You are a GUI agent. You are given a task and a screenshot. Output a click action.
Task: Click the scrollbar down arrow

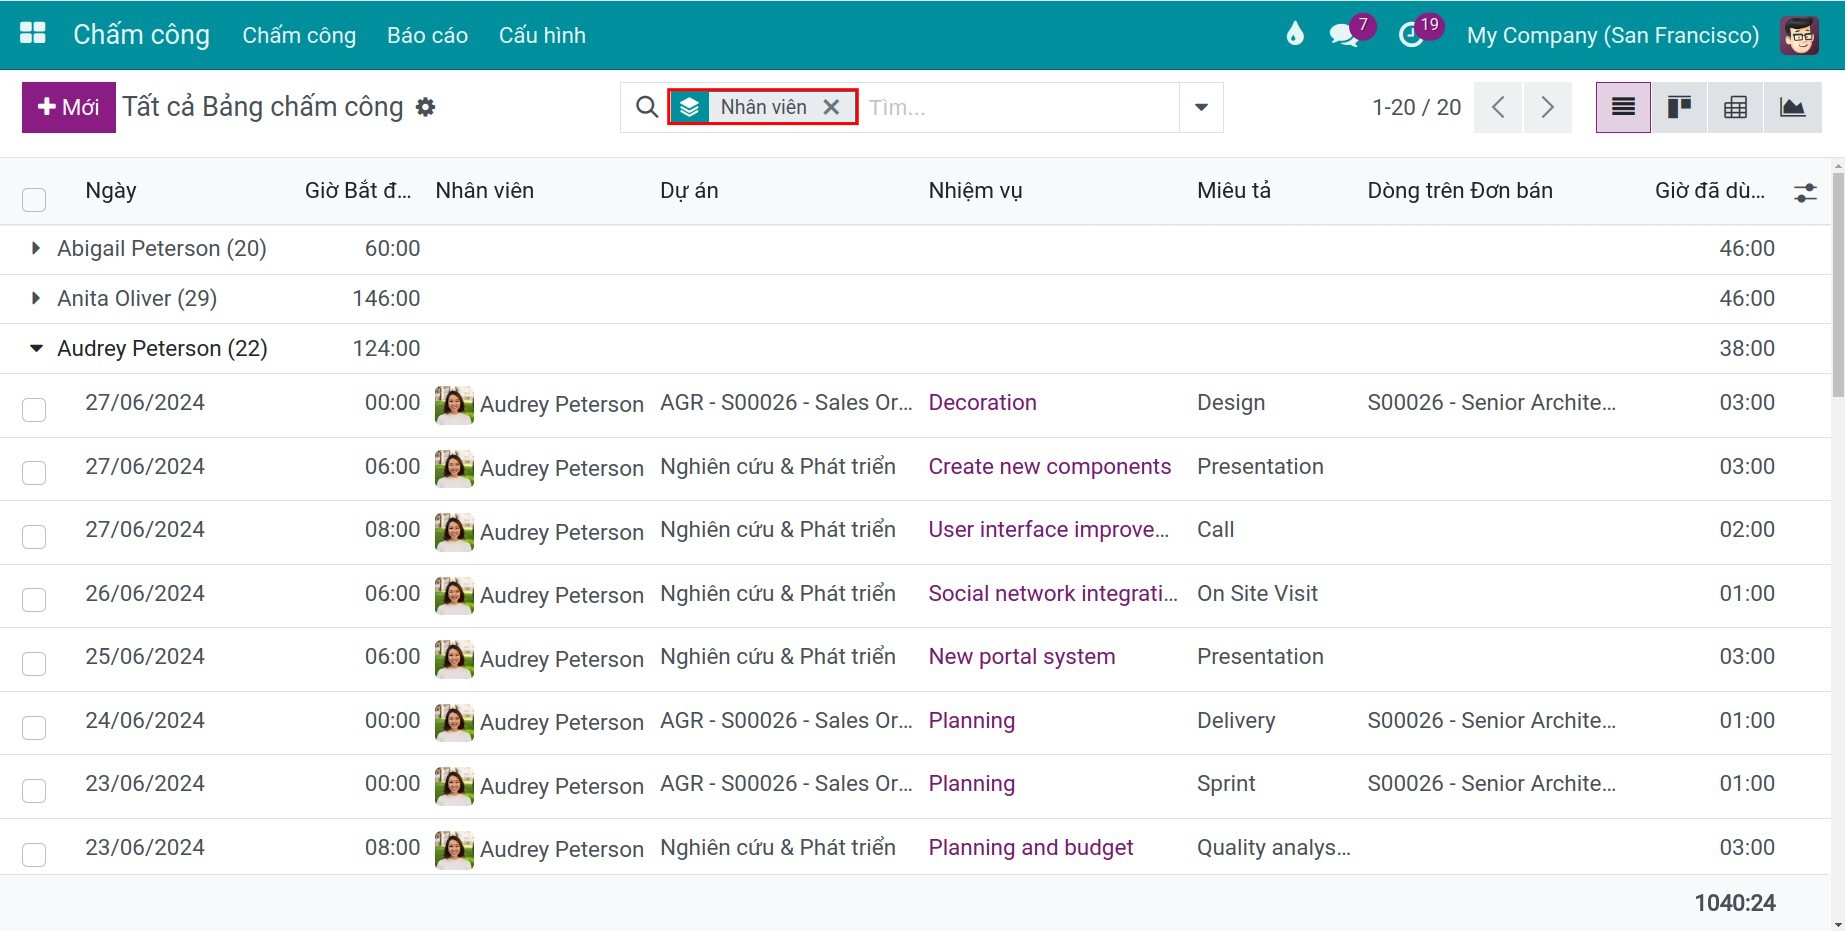[x=1838, y=924]
